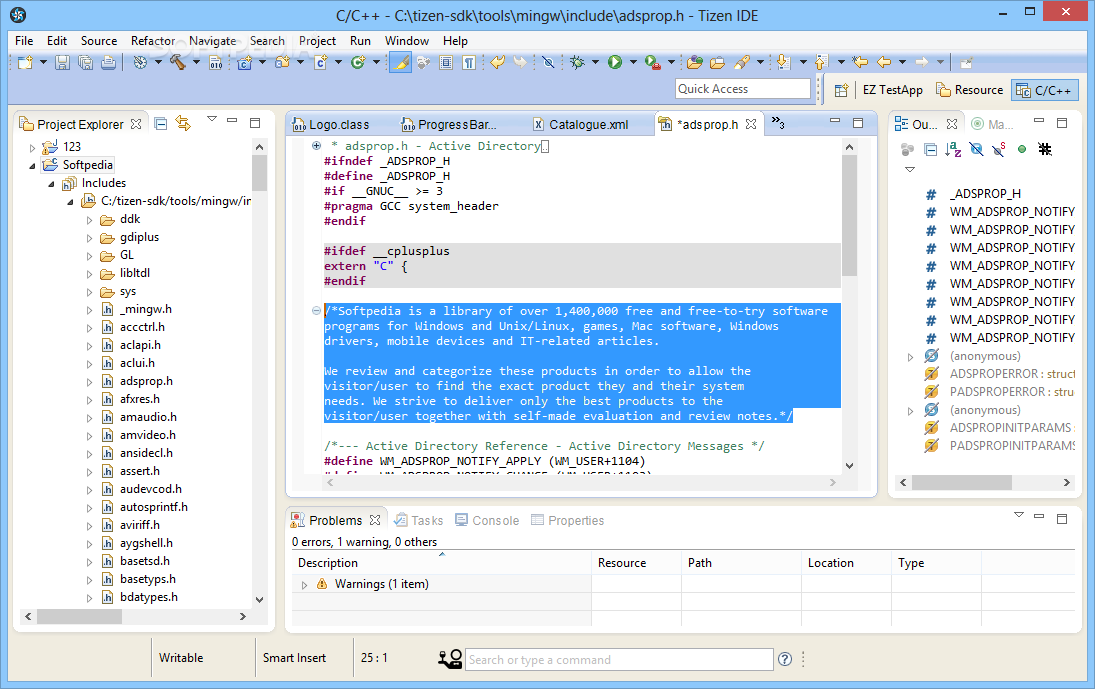
Task: Expand the 123 project node
Action: (x=32, y=147)
